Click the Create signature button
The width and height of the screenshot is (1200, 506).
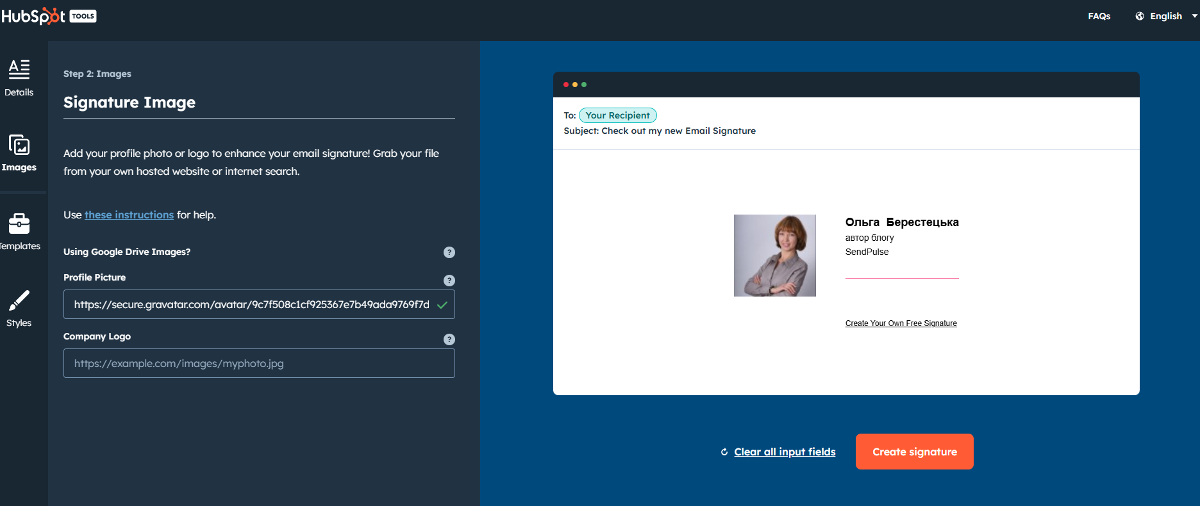click(915, 452)
